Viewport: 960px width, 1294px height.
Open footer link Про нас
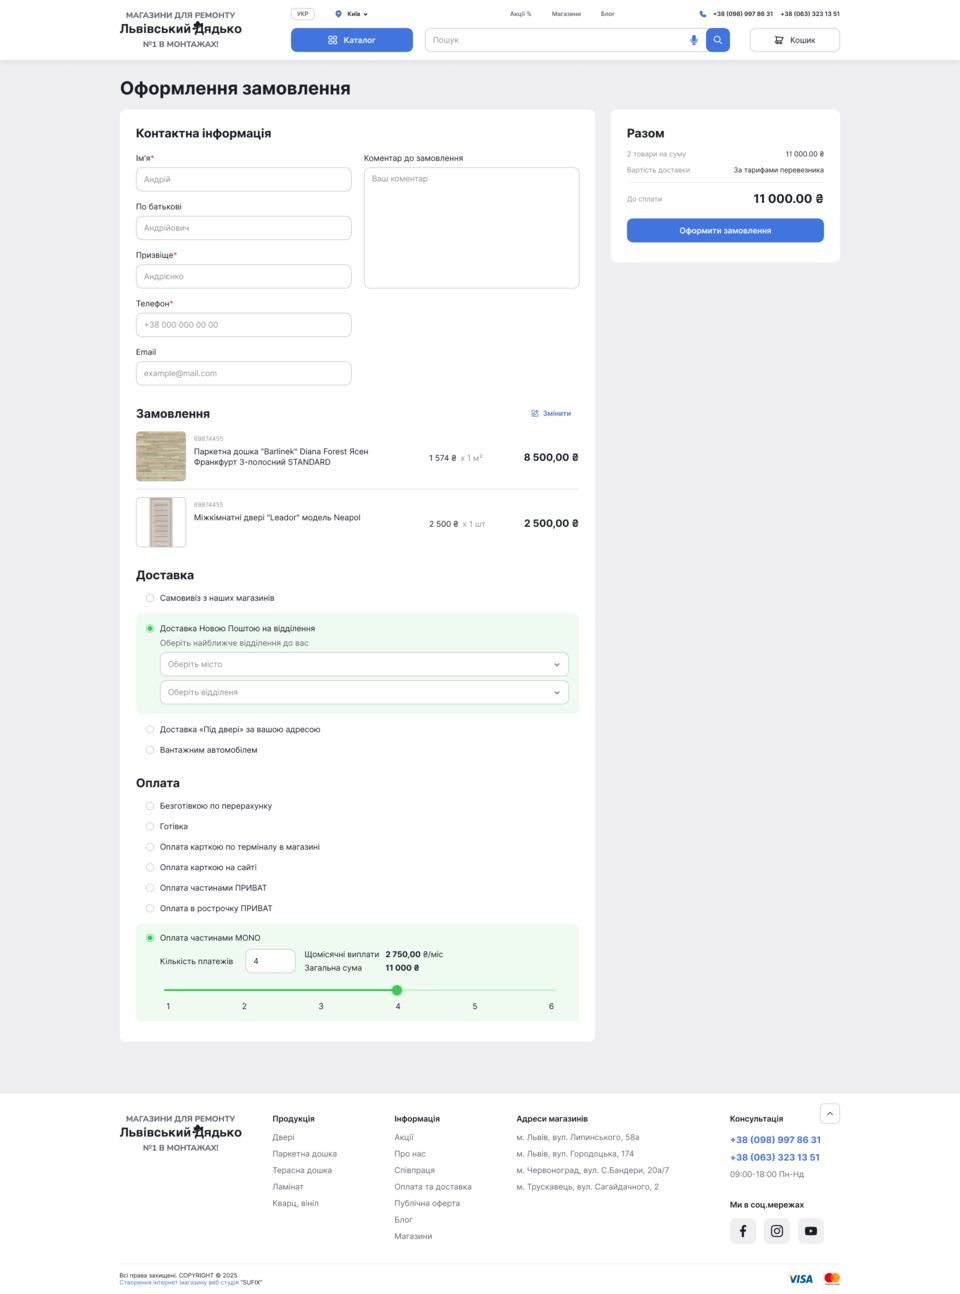pos(410,1154)
